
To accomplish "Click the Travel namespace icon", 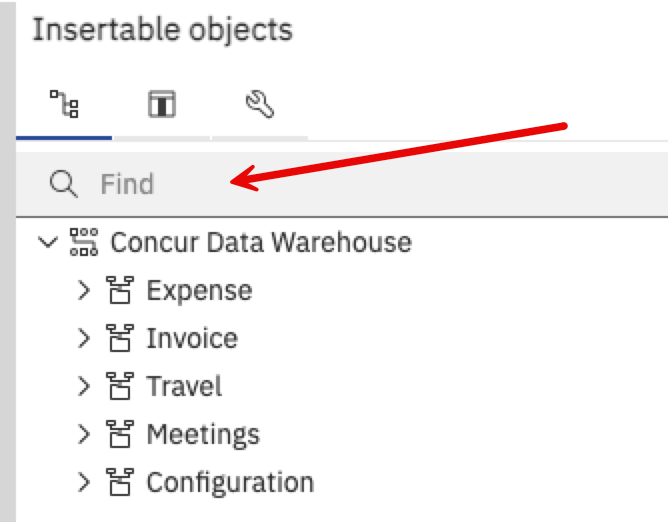I will tap(120, 387).
